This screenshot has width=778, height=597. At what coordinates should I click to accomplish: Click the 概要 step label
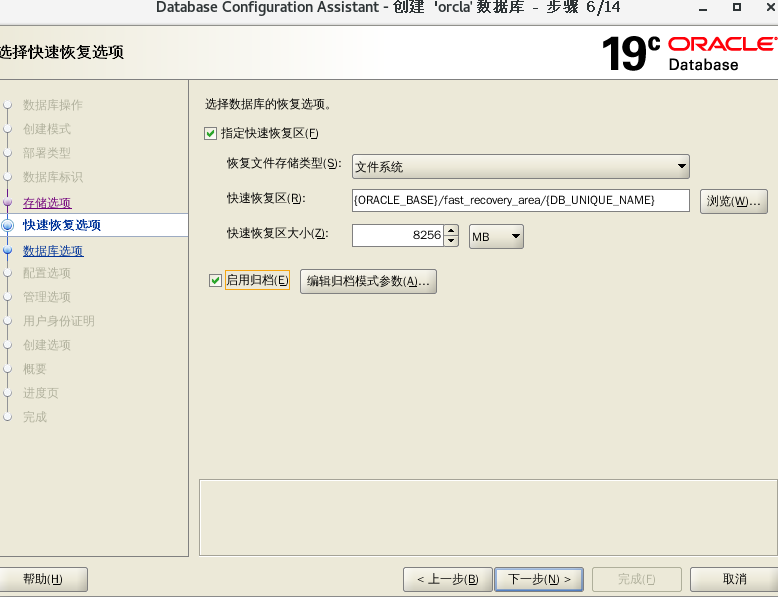pyautogui.click(x=35, y=369)
